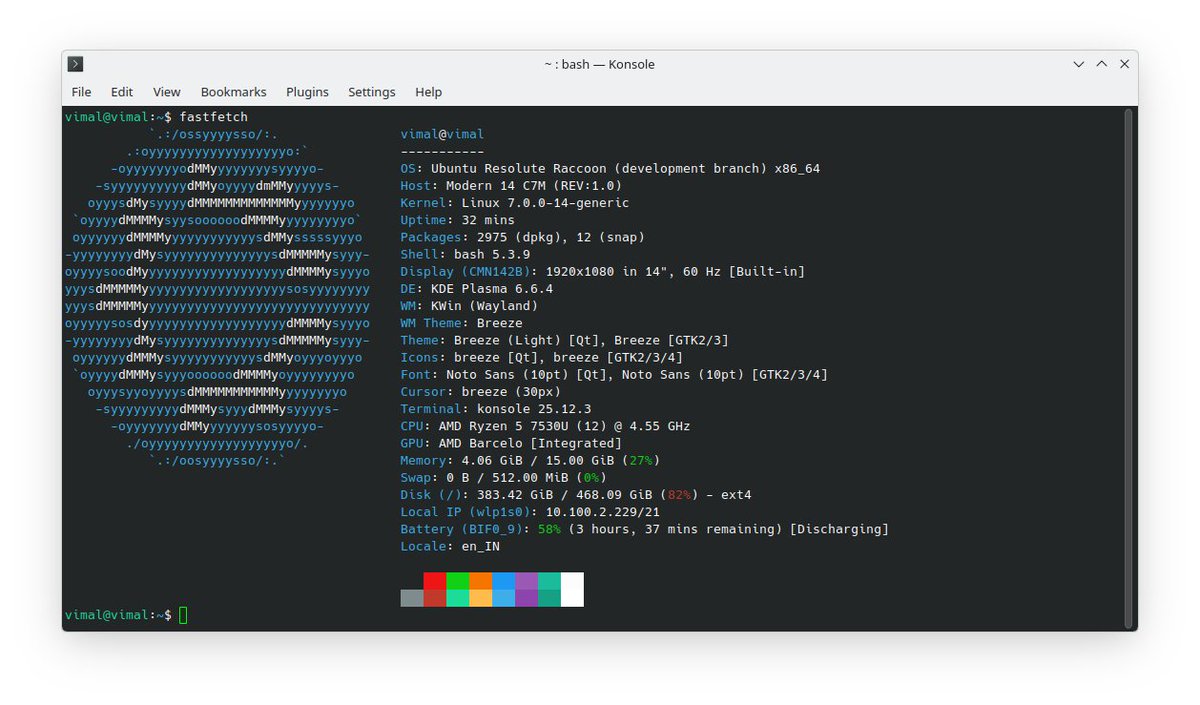Viewport: 1200px width, 705px height.
Task: Click the 'OS: Ubuntu Resolute Raccoon' line
Action: click(x=610, y=169)
